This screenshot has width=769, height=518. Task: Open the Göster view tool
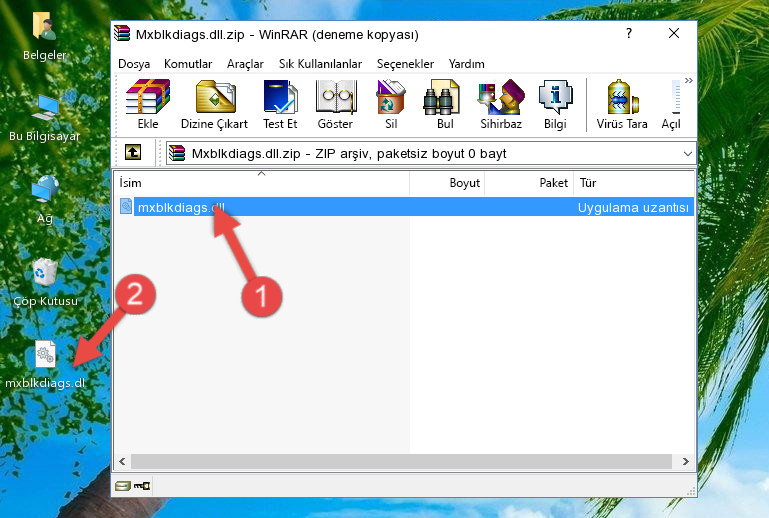(x=335, y=104)
